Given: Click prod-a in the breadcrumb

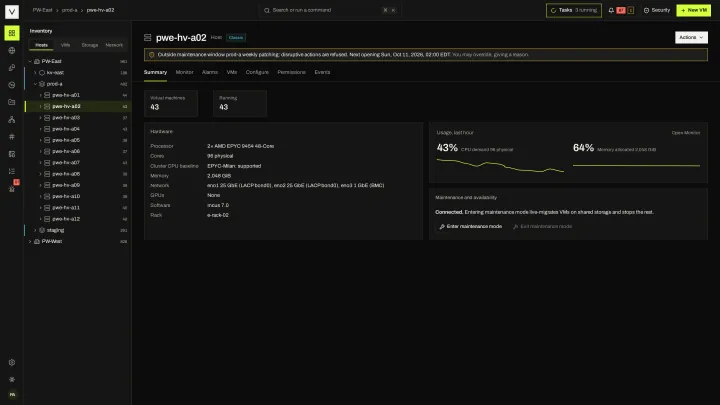Looking at the screenshot, I should [69, 10].
